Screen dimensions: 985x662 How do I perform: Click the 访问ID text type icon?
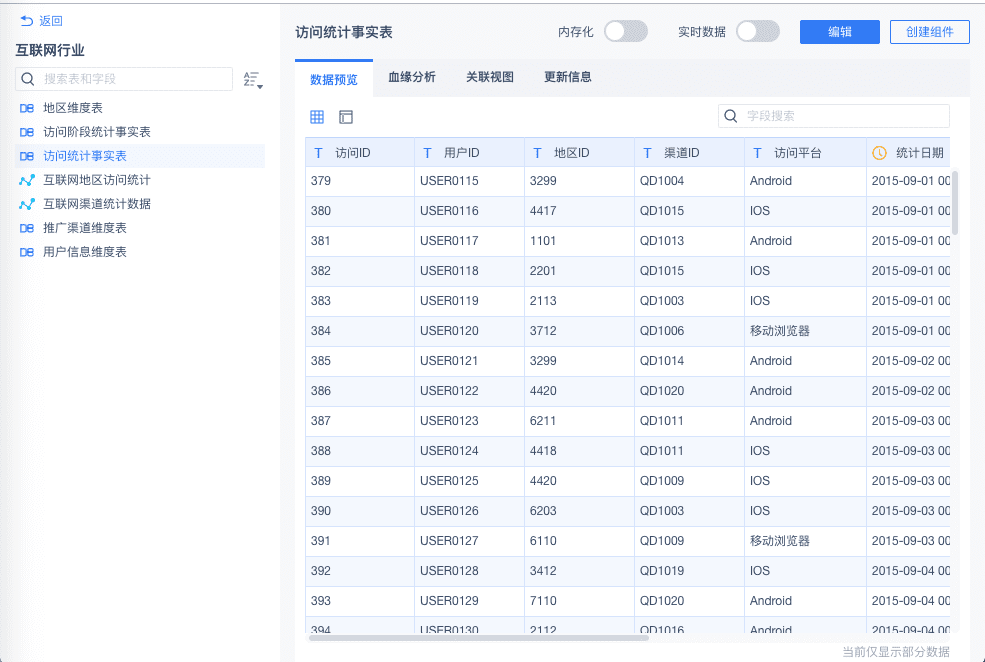tap(319, 153)
